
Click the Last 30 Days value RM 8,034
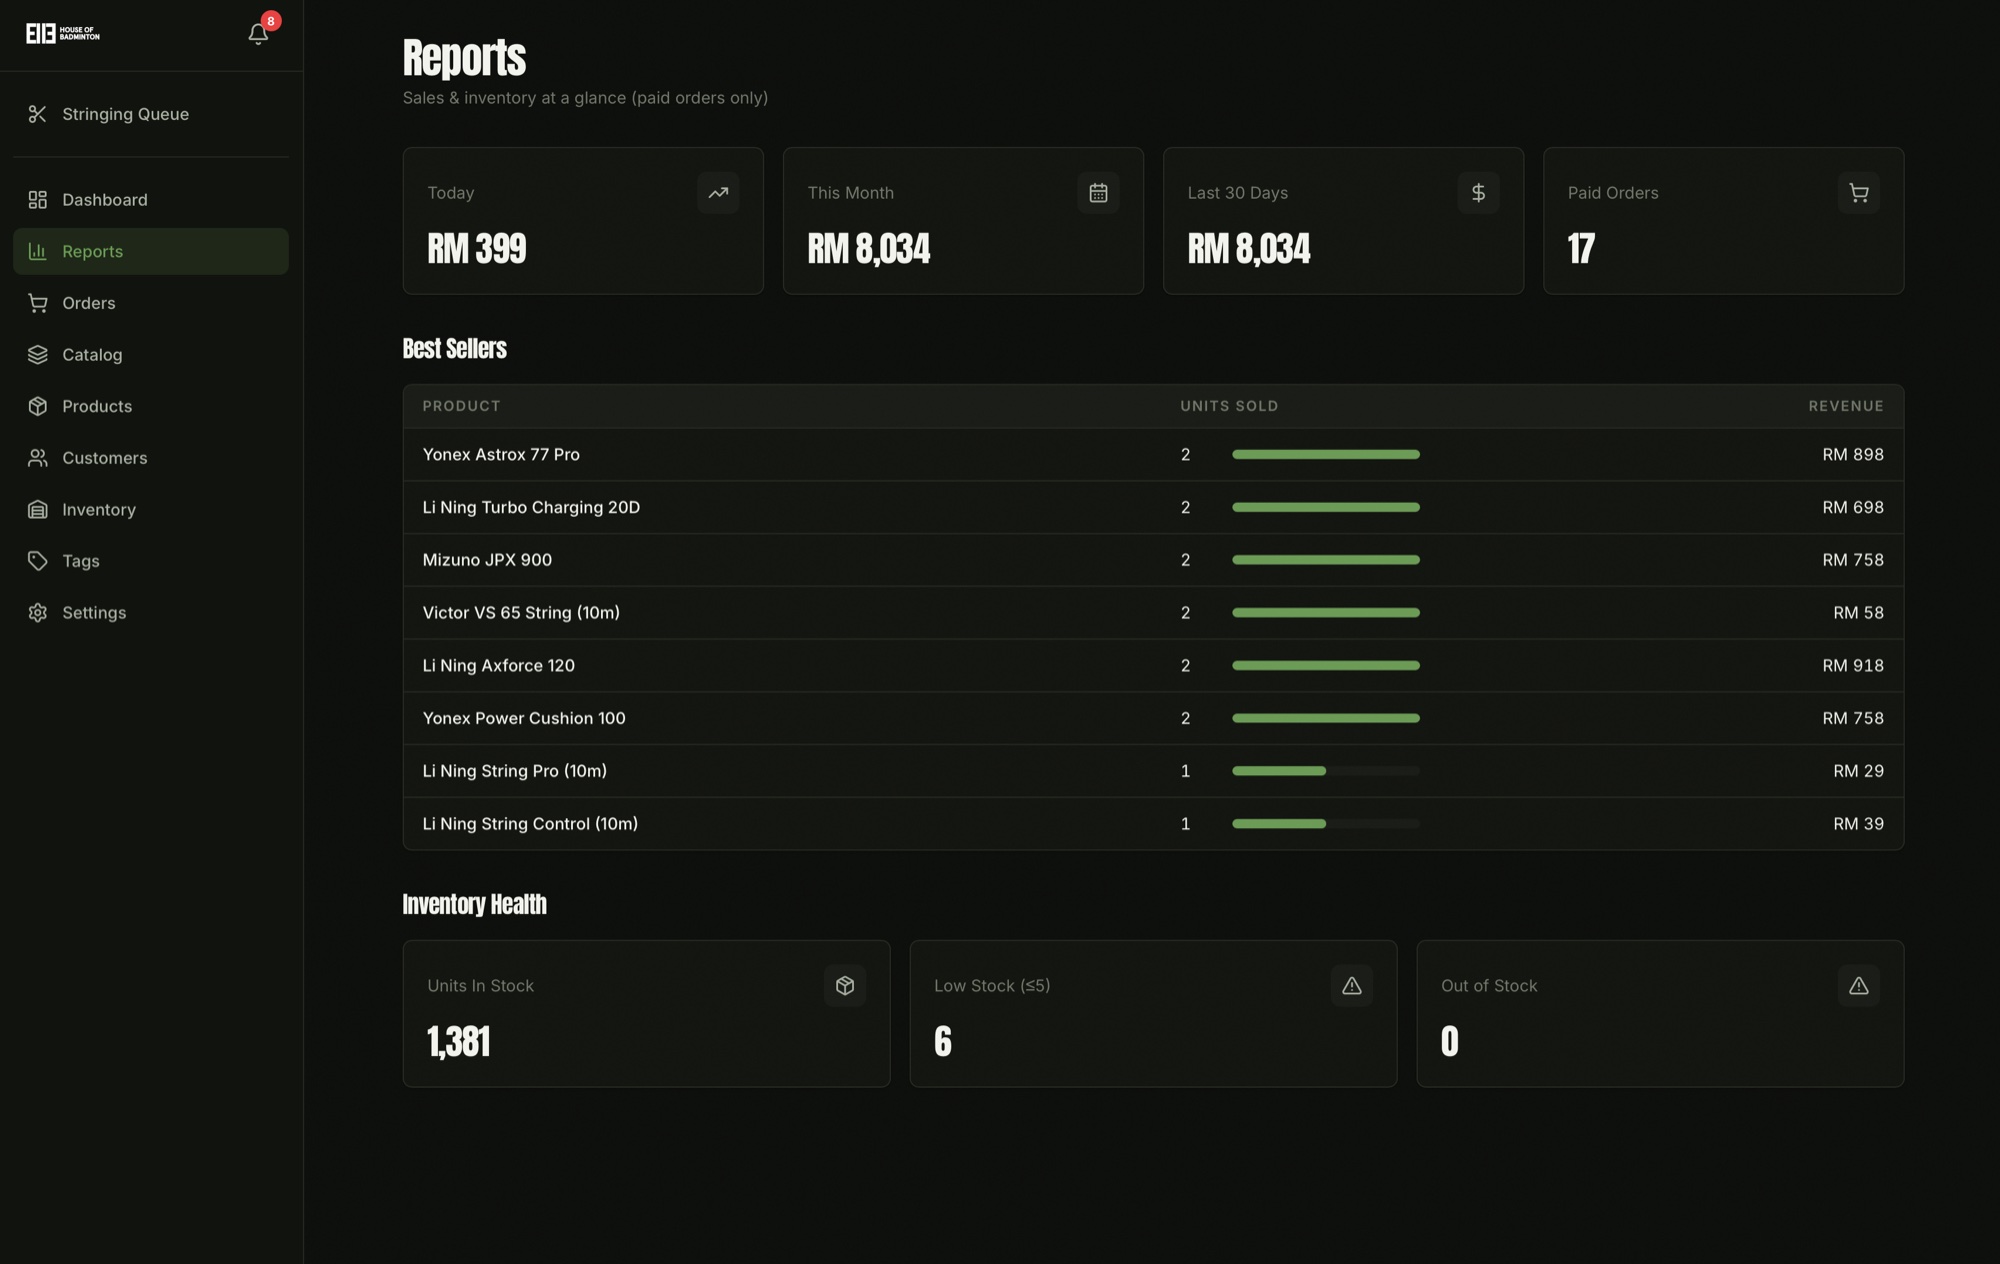[1249, 249]
